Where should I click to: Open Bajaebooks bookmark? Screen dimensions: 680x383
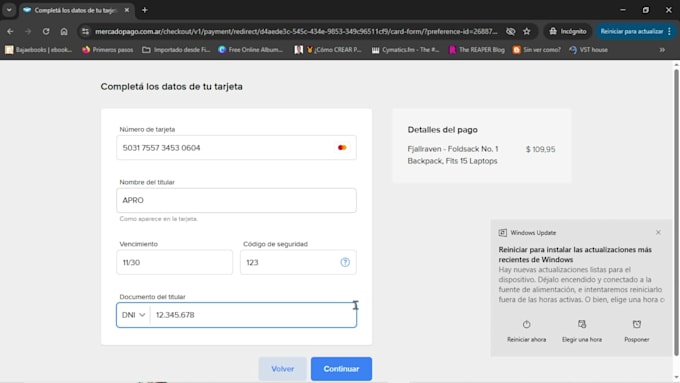coord(39,50)
